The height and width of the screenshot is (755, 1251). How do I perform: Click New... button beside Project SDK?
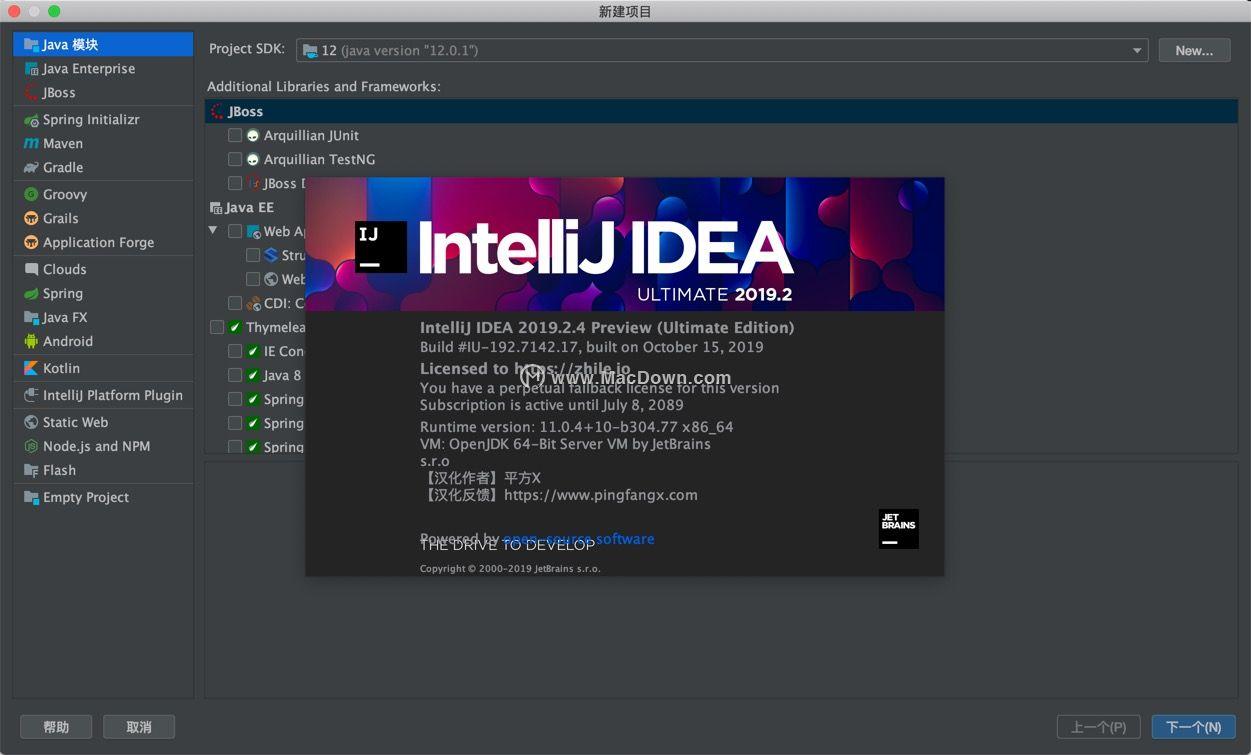[x=1194, y=50]
